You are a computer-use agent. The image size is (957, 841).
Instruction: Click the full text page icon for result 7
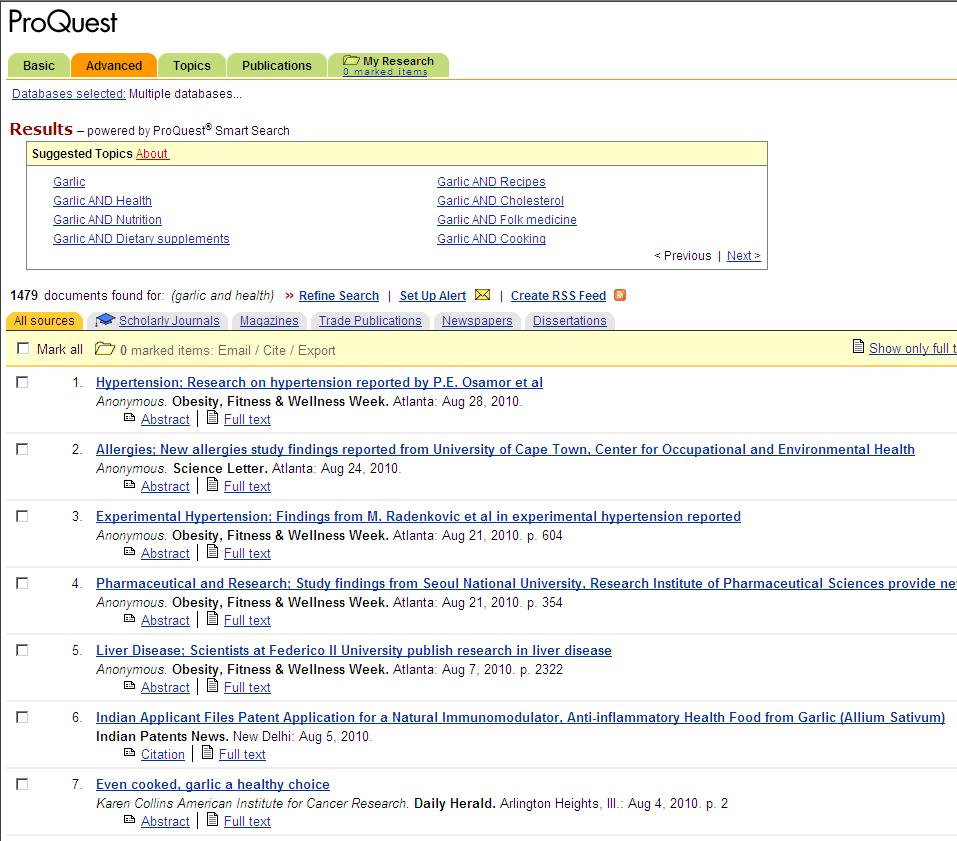pyautogui.click(x=212, y=820)
